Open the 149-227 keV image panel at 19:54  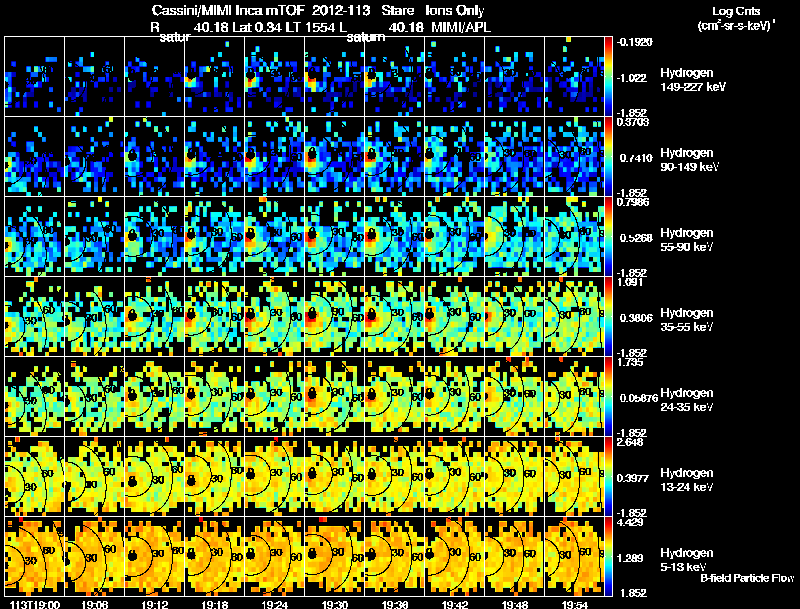coord(574,77)
